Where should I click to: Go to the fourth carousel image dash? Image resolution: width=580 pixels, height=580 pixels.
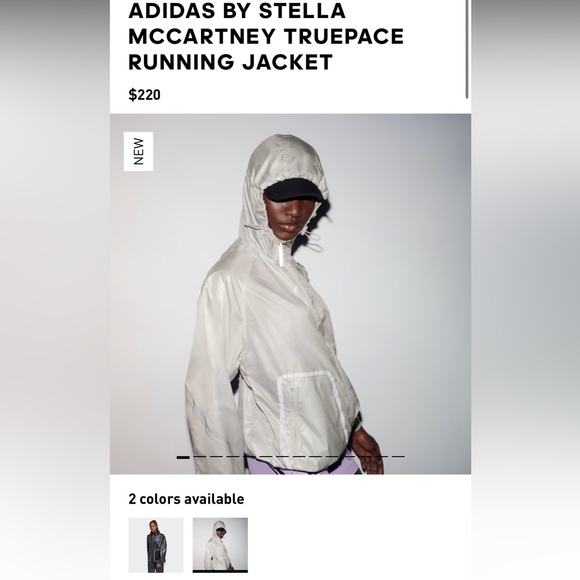233,456
